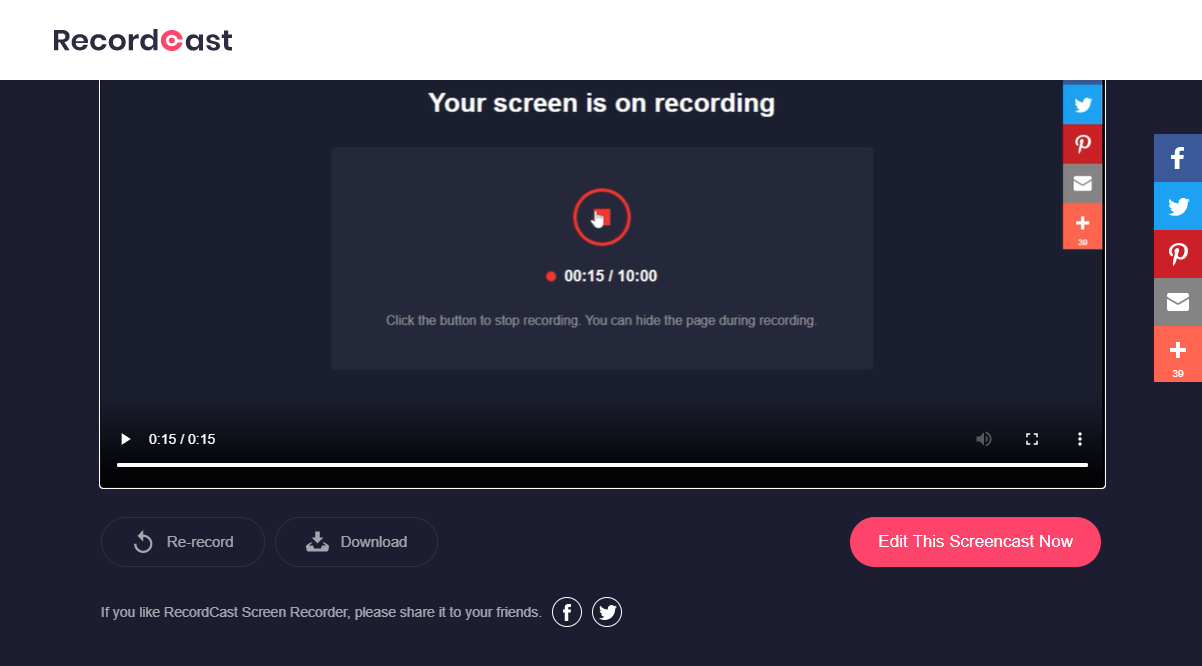Image resolution: width=1202 pixels, height=666 pixels.
Task: Play the recorded screencast video
Action: point(125,439)
